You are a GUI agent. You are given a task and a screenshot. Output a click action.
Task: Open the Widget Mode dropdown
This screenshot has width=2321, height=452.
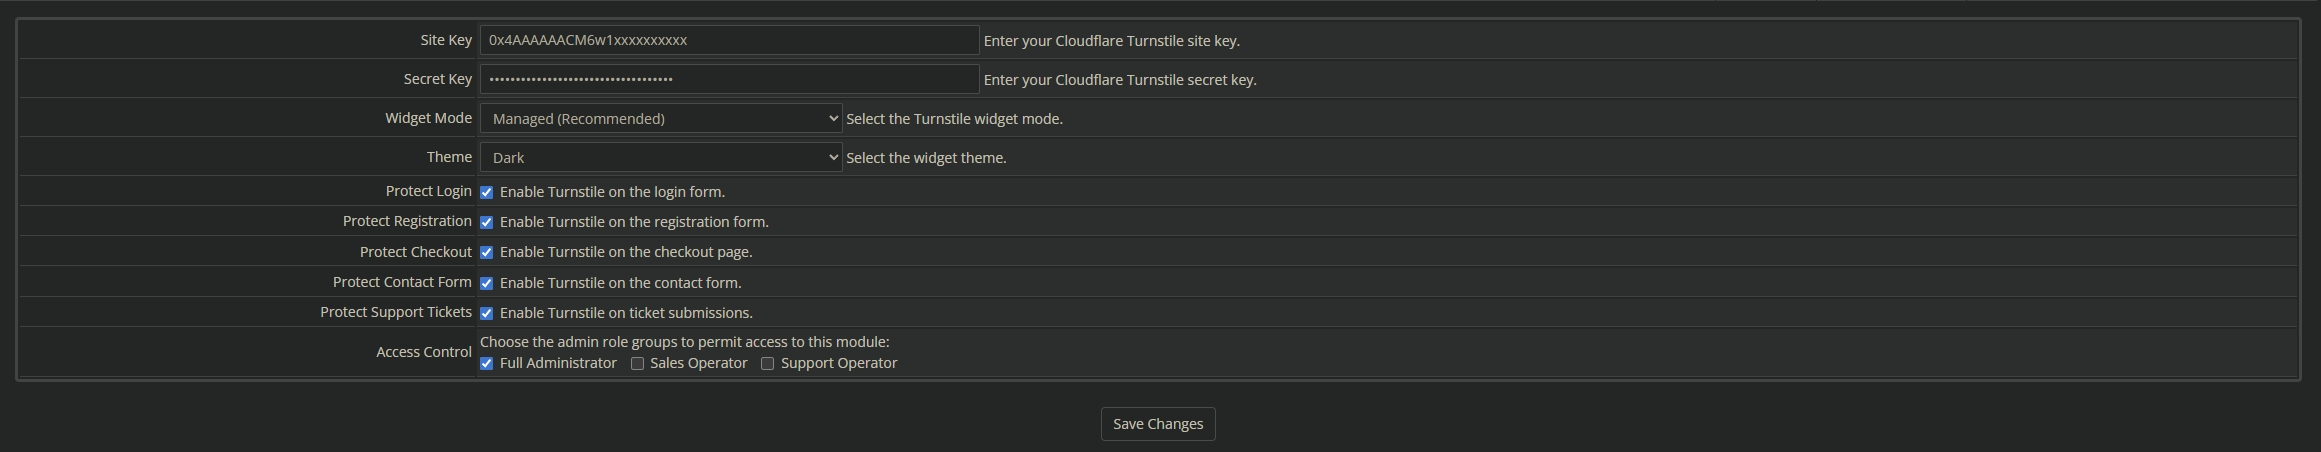pyautogui.click(x=660, y=118)
